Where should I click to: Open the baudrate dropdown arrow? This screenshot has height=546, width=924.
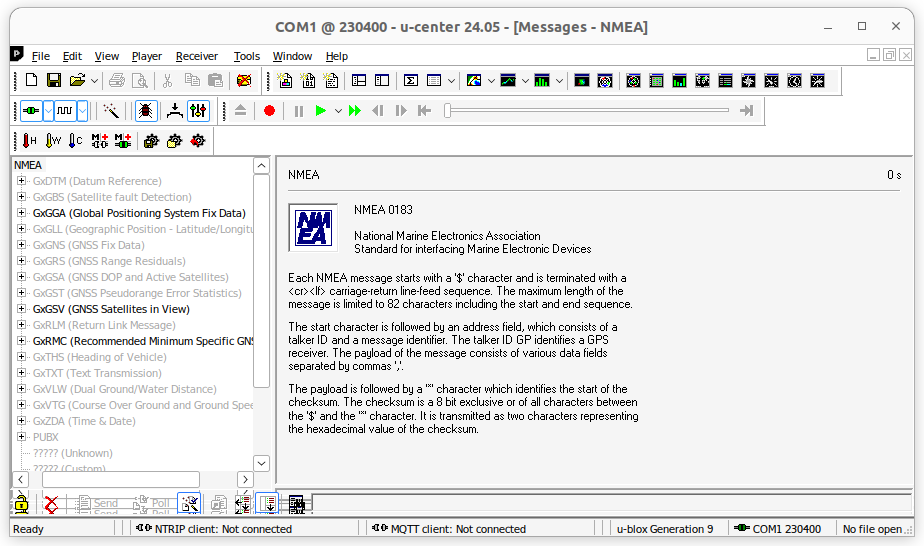pyautogui.click(x=82, y=111)
